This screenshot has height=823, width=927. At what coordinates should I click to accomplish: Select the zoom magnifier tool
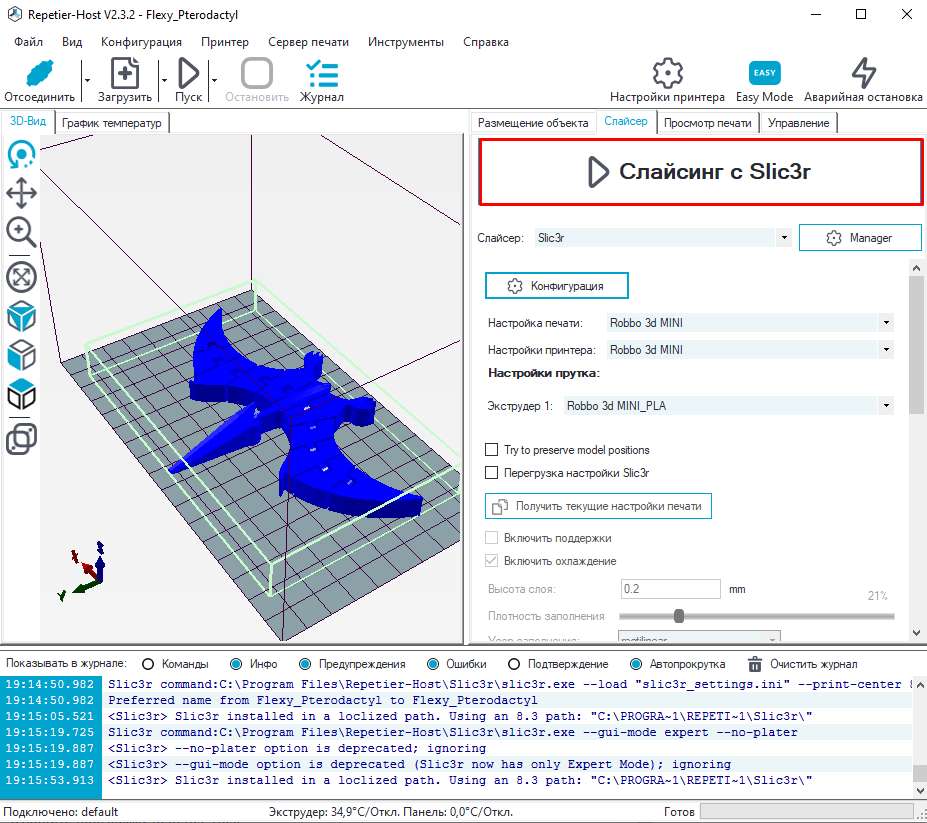pyautogui.click(x=21, y=232)
